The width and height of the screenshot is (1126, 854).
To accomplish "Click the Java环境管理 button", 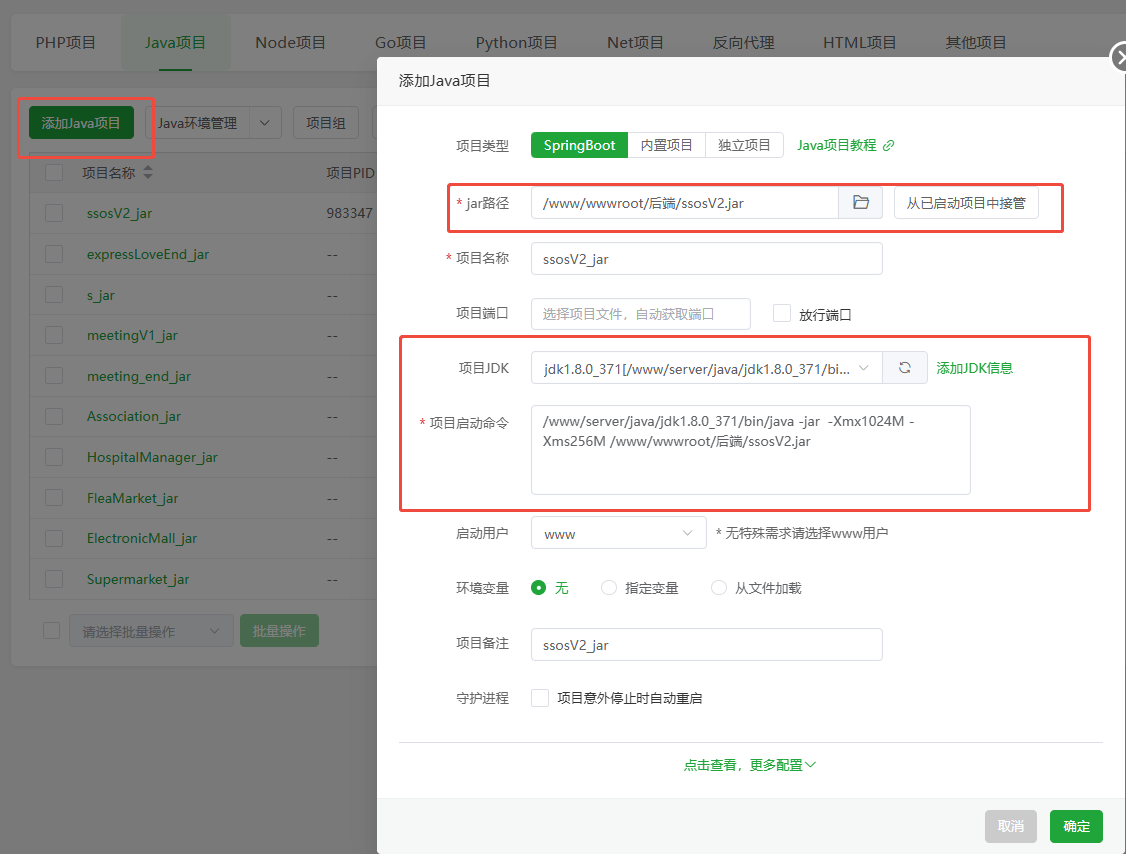I will coord(197,123).
